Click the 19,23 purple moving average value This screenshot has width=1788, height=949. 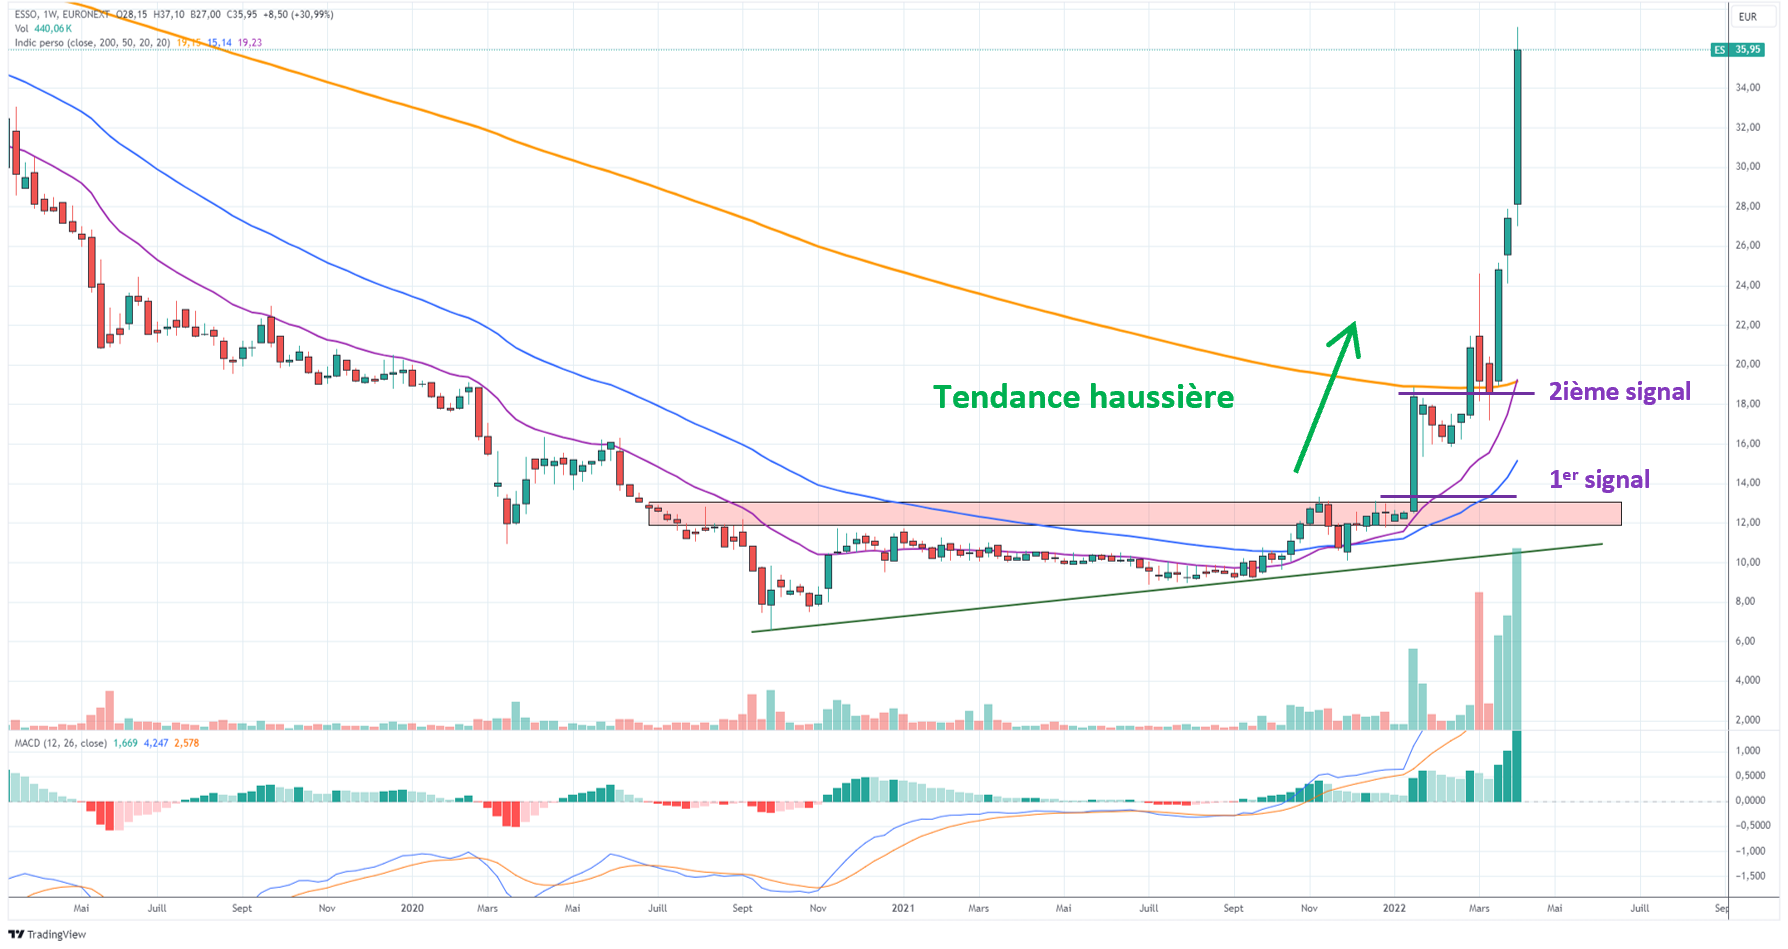pyautogui.click(x=250, y=43)
